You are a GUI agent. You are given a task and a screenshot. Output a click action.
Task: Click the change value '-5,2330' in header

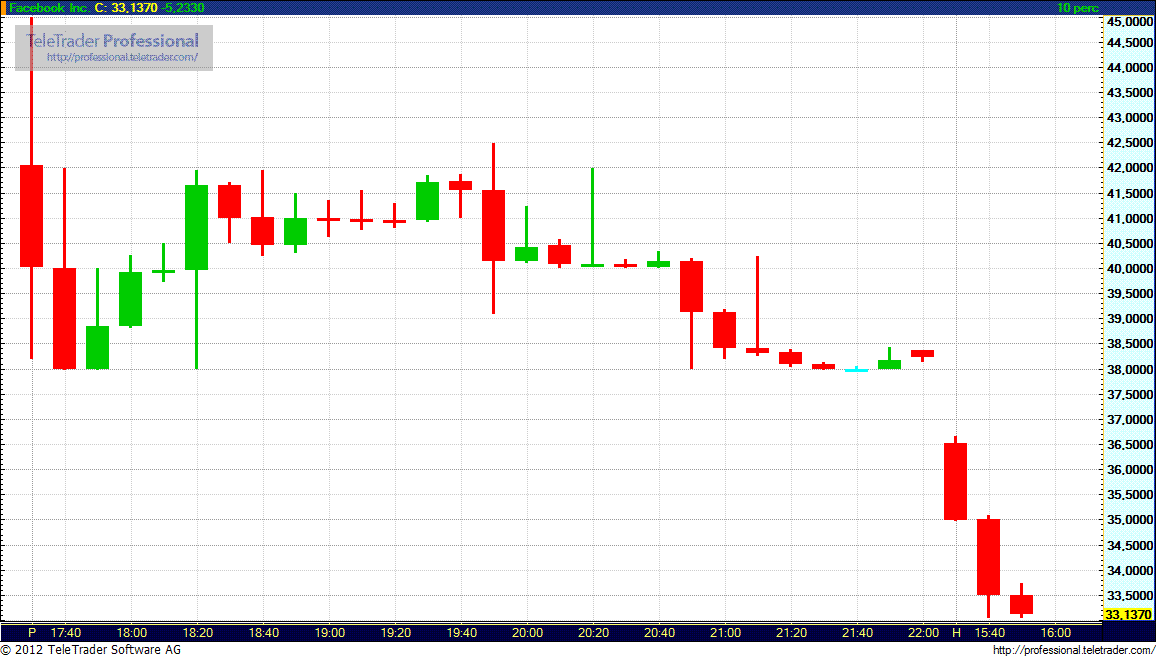[183, 8]
